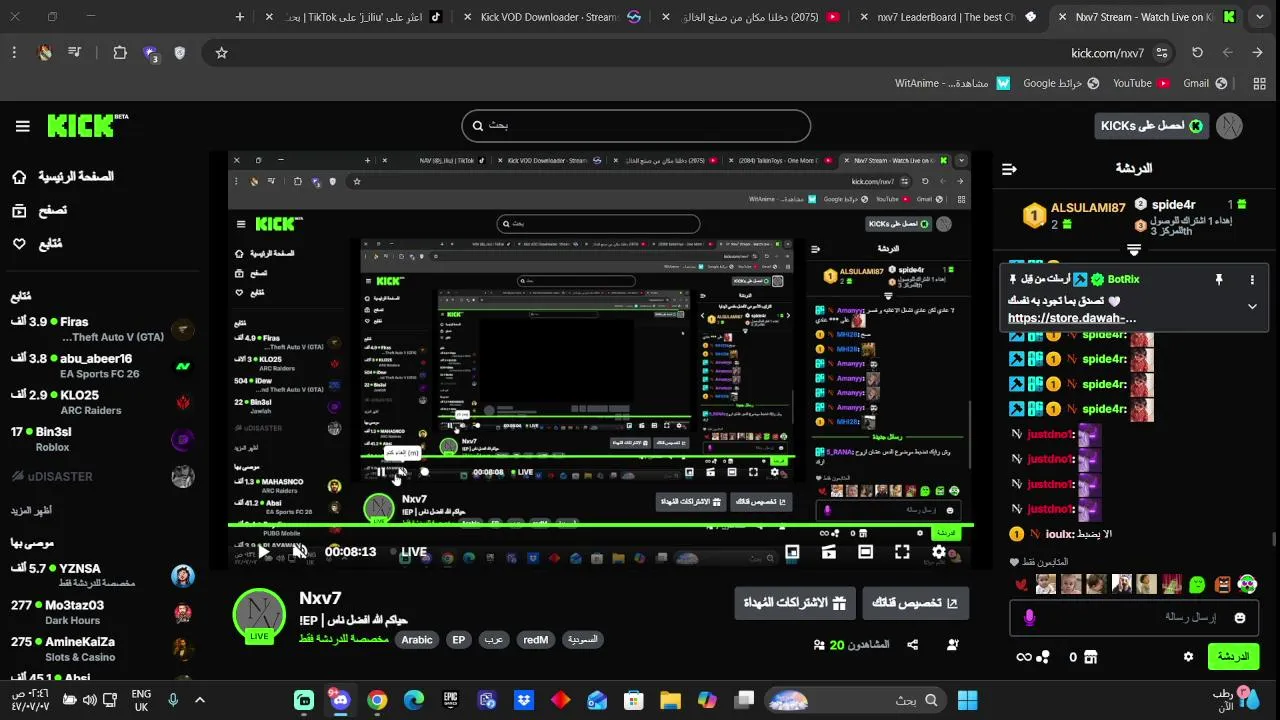This screenshot has height=720, width=1280.
Task: Open player settings gear icon
Action: click(x=938, y=552)
